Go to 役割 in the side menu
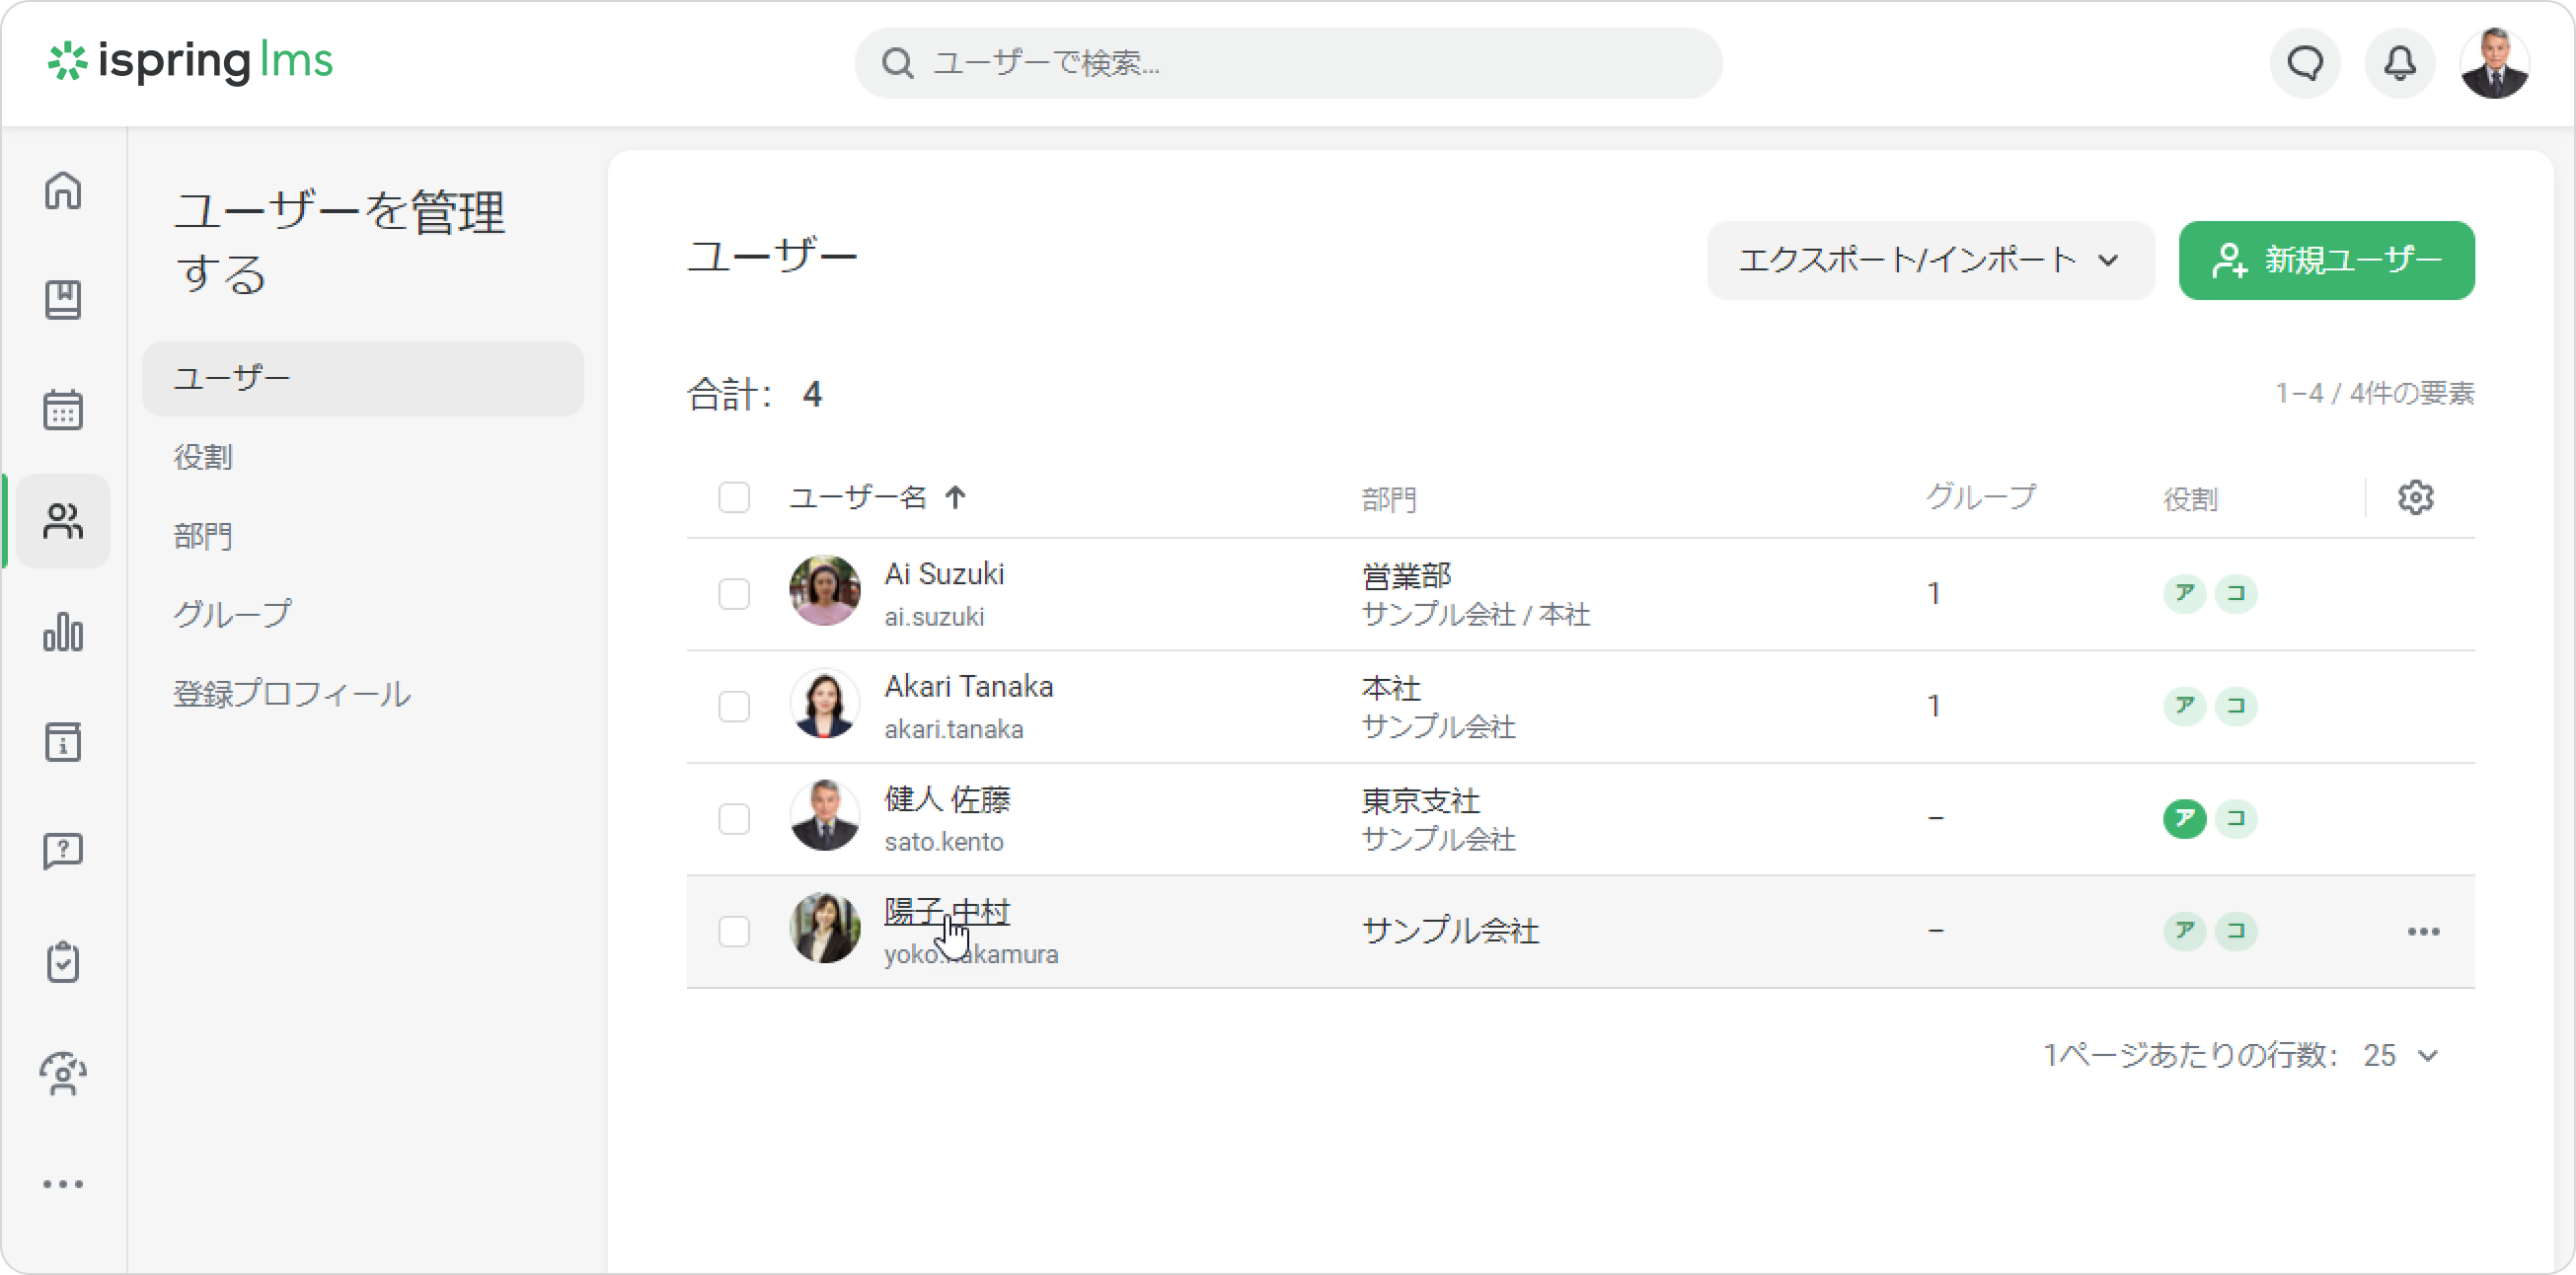The width and height of the screenshot is (2576, 1275). pos(203,457)
